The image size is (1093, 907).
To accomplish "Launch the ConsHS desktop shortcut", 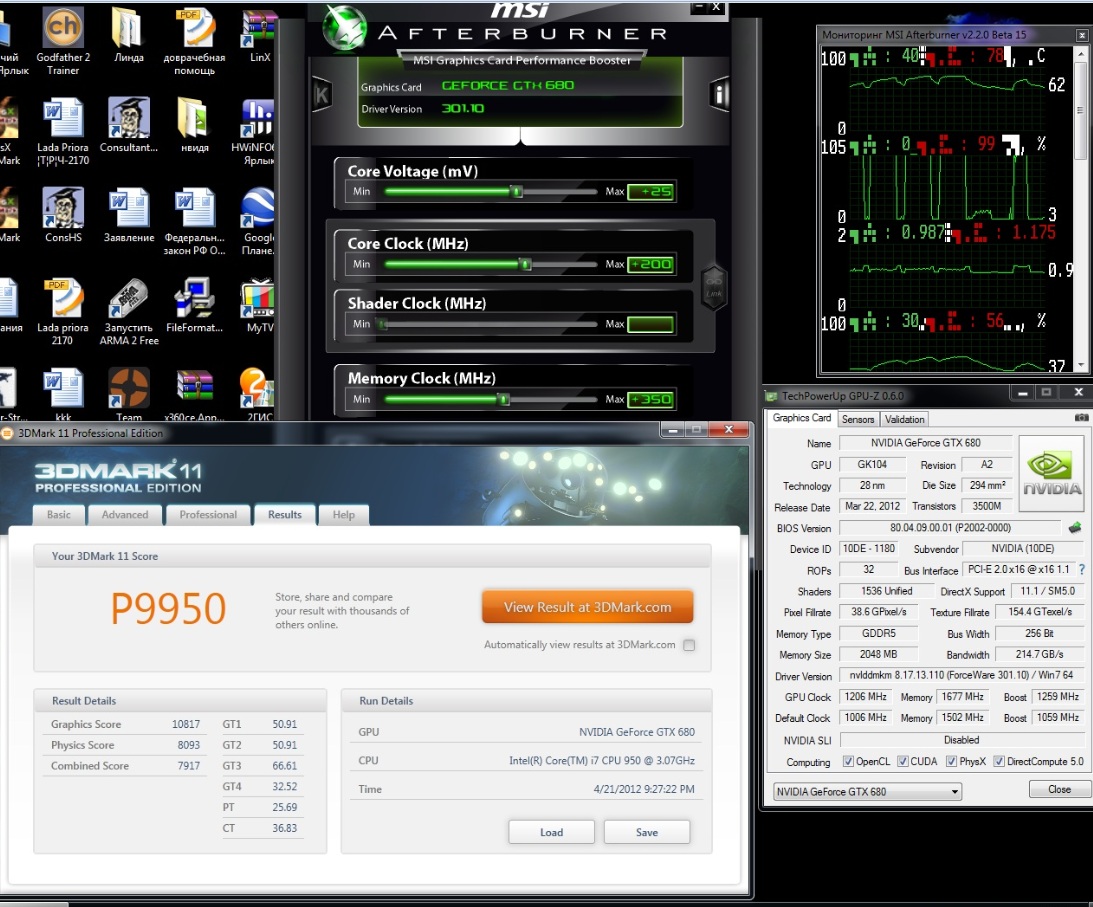I will pos(63,215).
